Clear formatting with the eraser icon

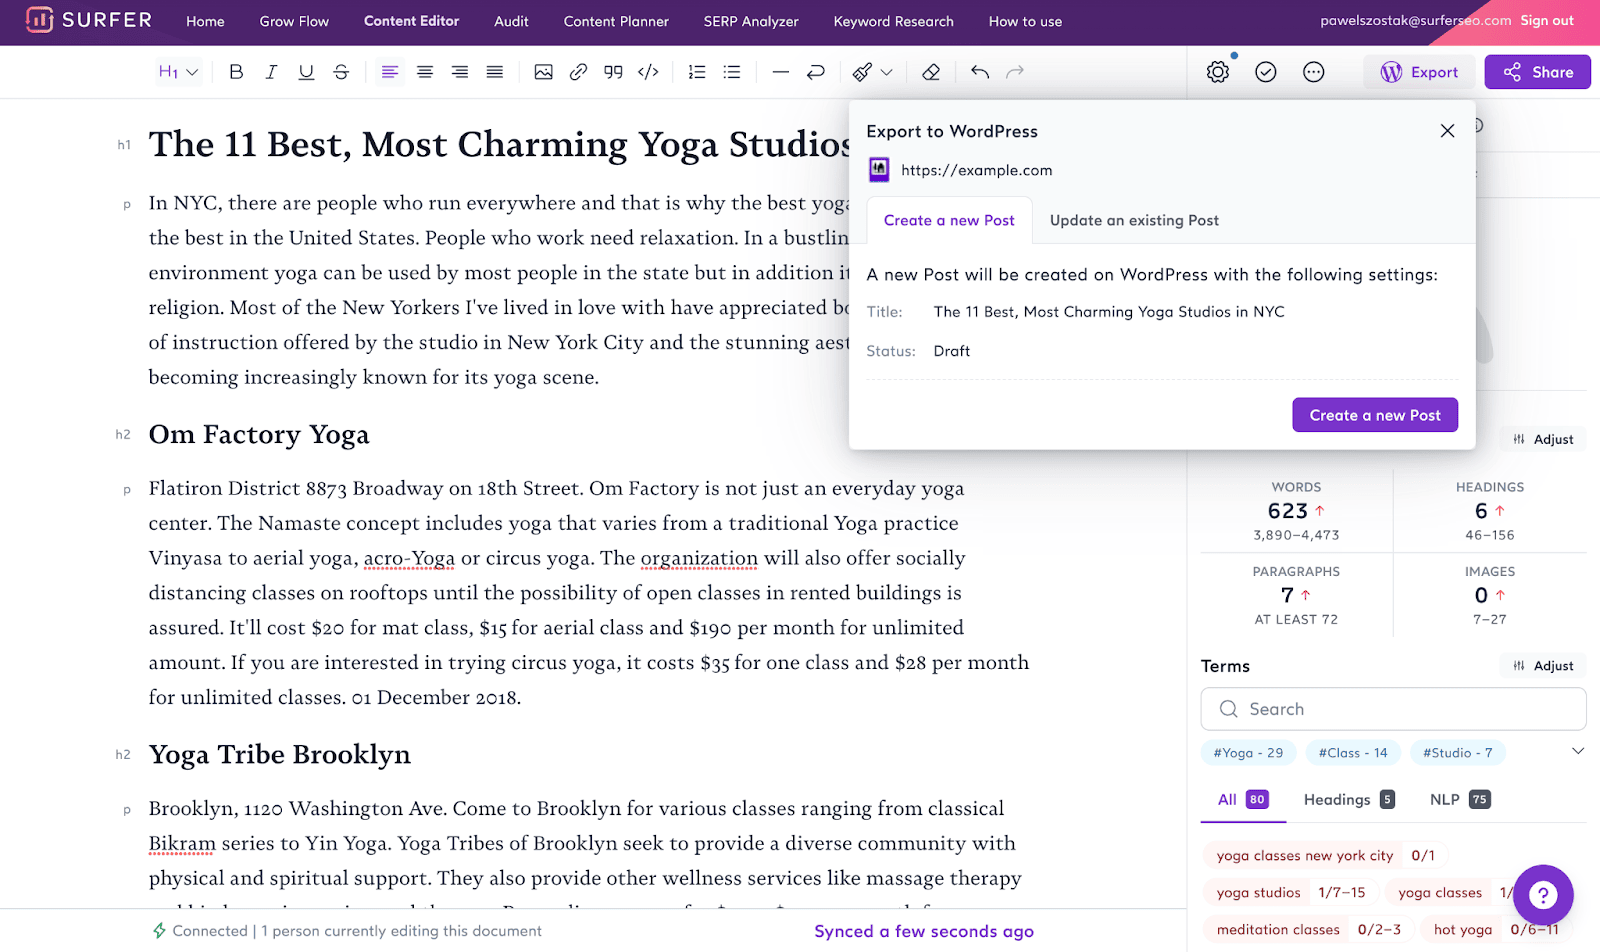pos(931,72)
